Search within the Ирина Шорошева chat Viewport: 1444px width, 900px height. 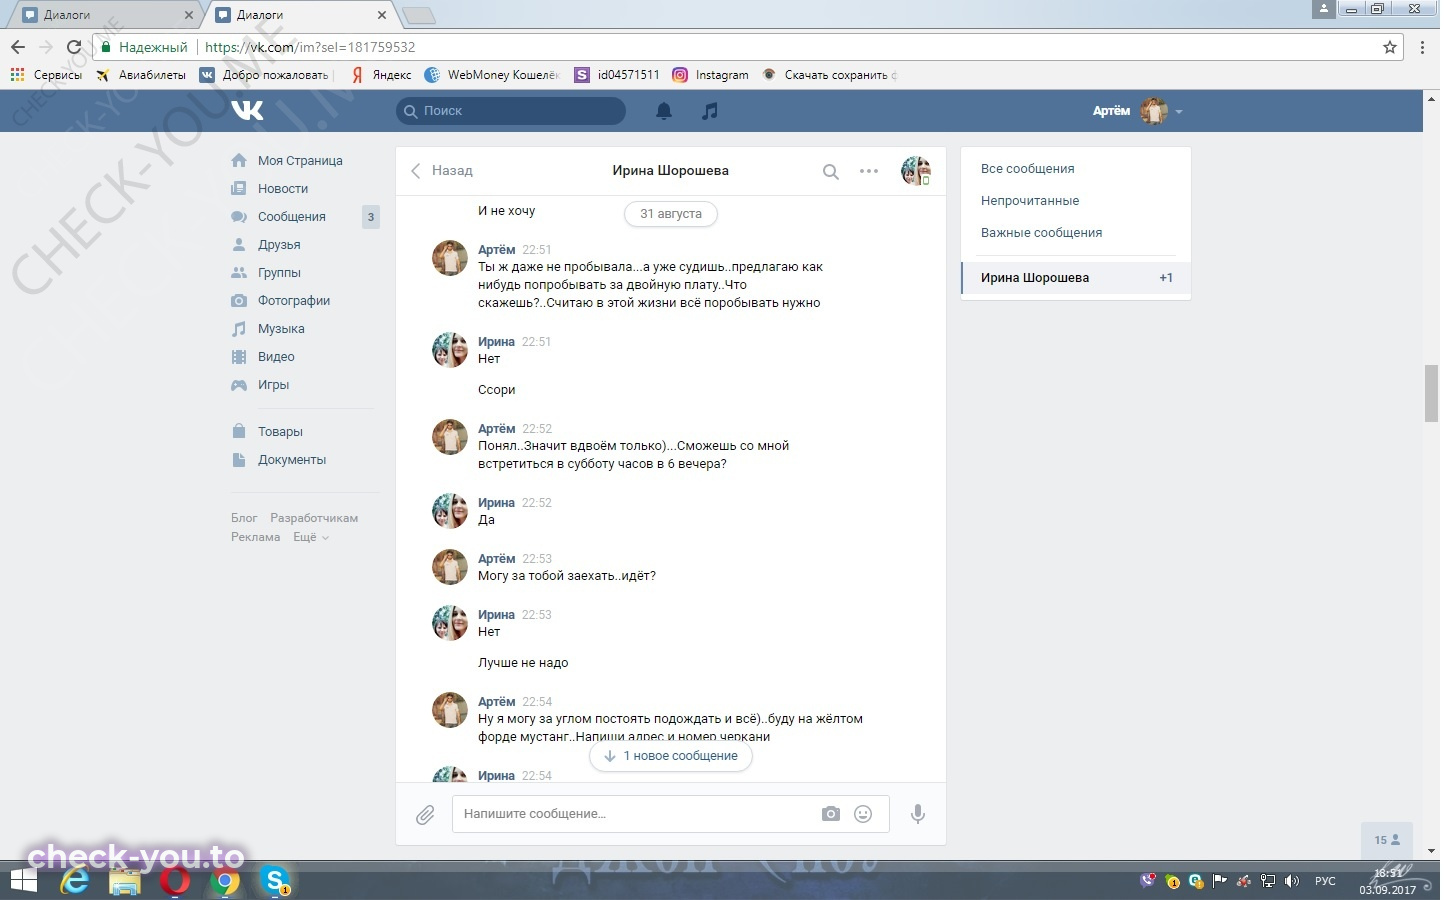830,171
